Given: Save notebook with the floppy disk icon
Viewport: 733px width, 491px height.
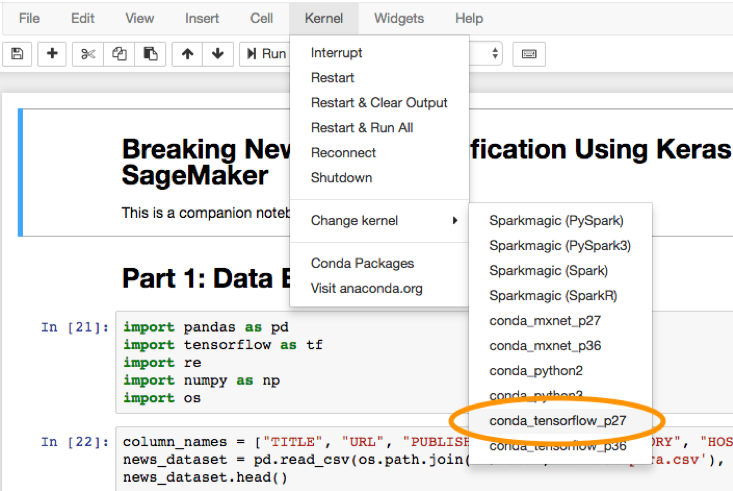Looking at the screenshot, I should tap(17, 54).
